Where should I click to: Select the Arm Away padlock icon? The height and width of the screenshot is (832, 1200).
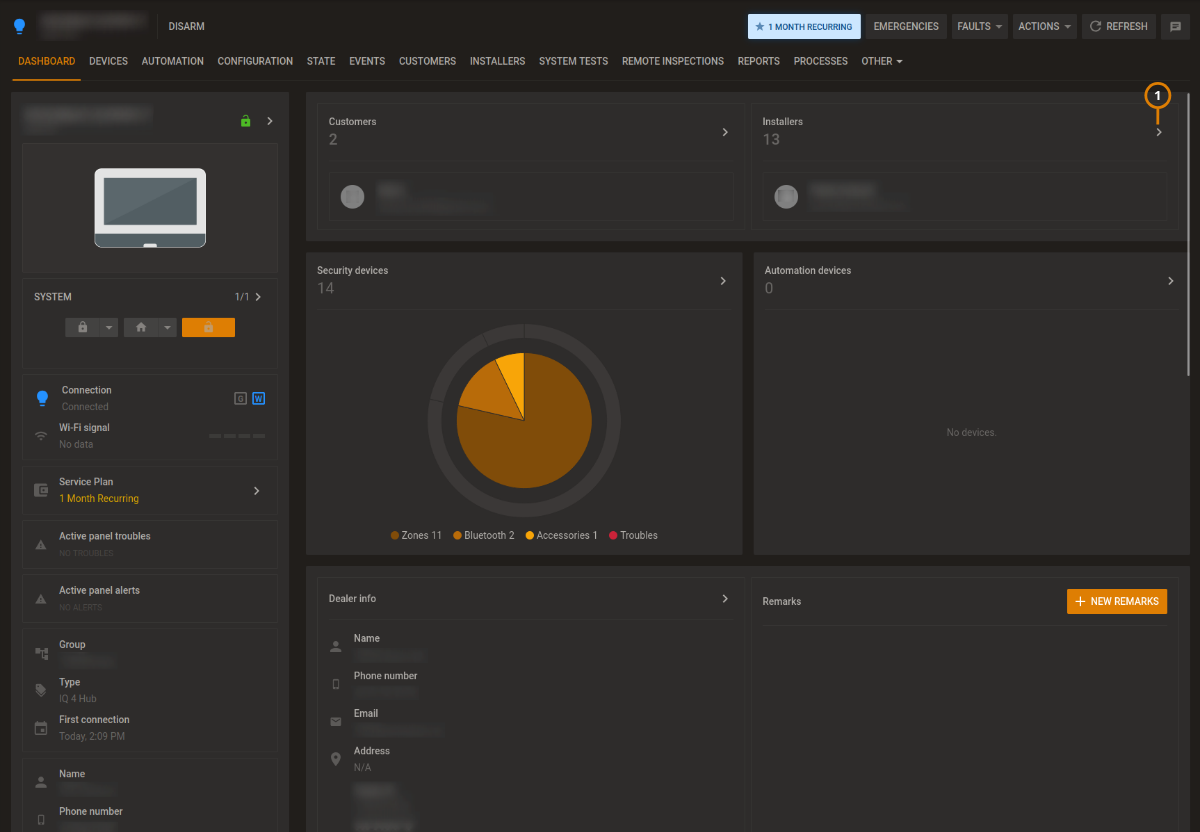(x=82, y=327)
